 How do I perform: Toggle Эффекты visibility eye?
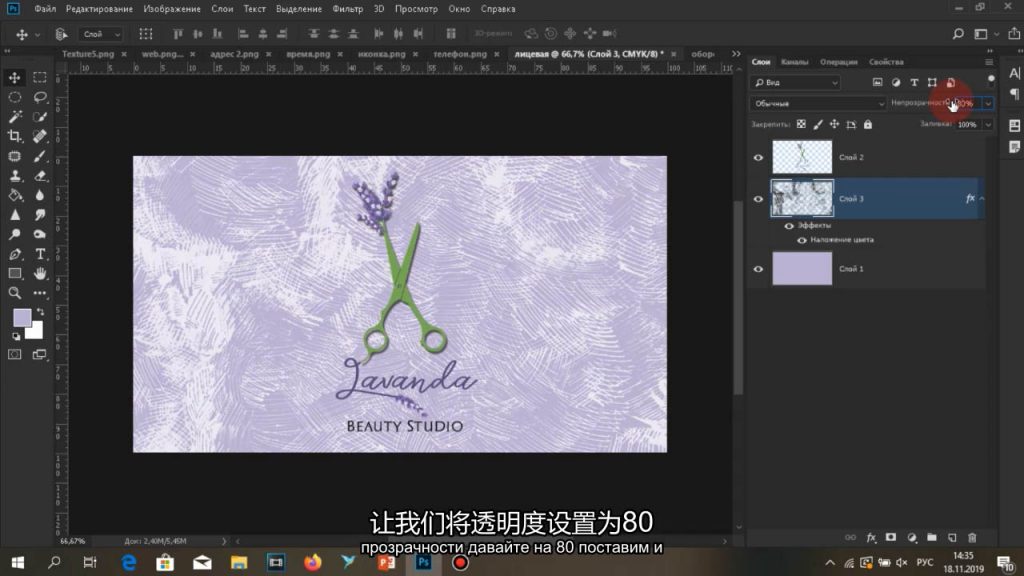(x=789, y=226)
